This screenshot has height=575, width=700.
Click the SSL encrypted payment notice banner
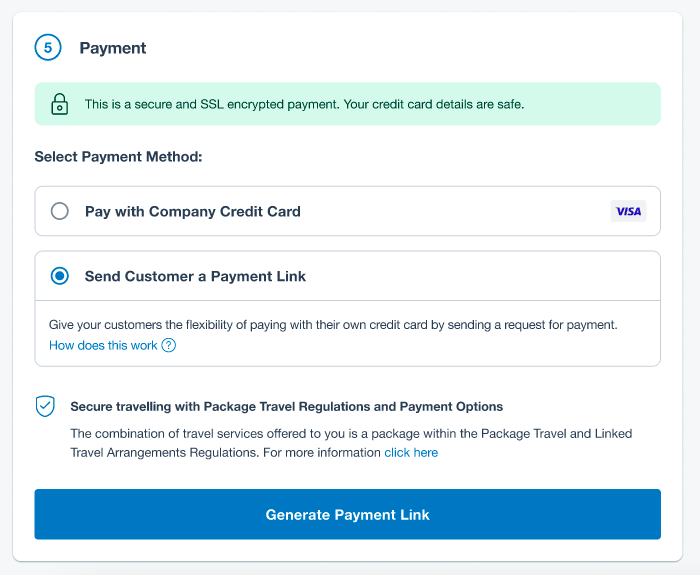pos(347,104)
